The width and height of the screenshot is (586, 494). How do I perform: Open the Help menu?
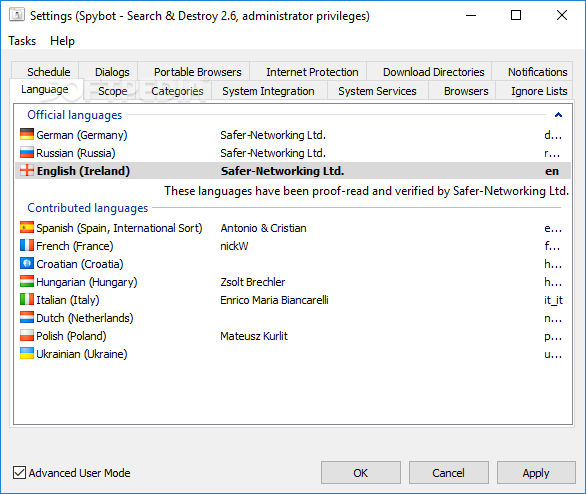[62, 41]
